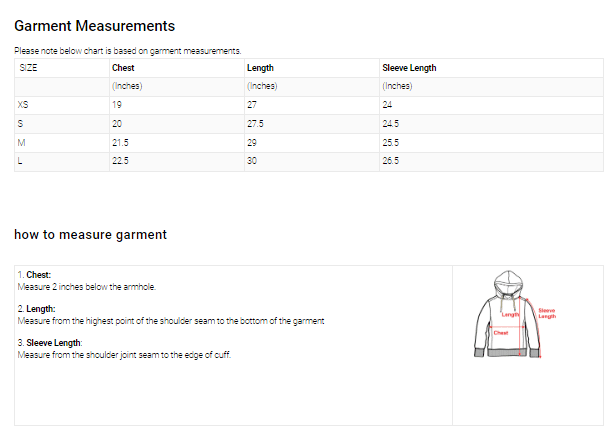
Task: Click the SIZE column header
Action: (29, 68)
